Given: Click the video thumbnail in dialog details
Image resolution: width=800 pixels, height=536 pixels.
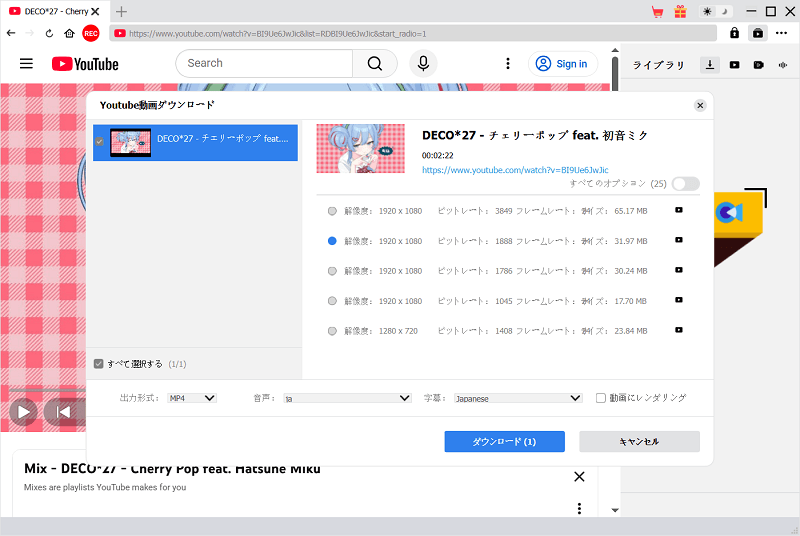Looking at the screenshot, I should click(360, 148).
